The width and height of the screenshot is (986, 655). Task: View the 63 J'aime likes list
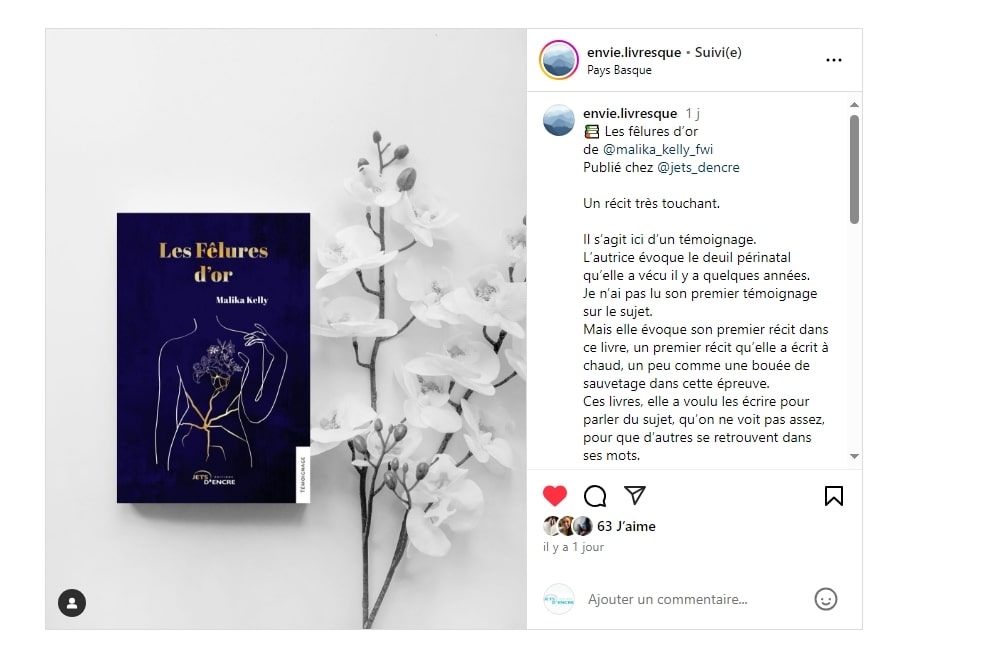click(x=626, y=527)
